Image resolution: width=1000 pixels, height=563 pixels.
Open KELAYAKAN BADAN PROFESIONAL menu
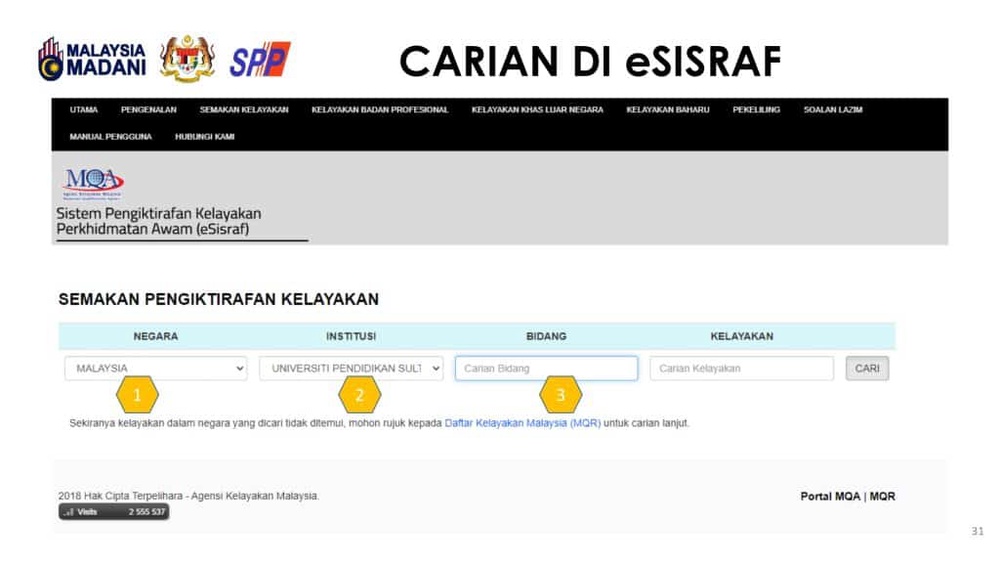tap(379, 110)
